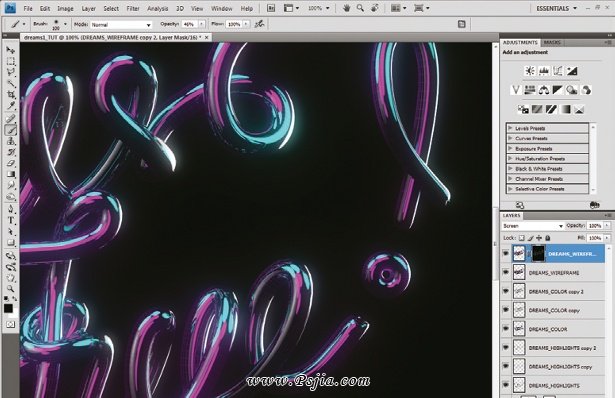Enable airbrush mode in options bar
Screen dimensions: 615x398
[259, 24]
